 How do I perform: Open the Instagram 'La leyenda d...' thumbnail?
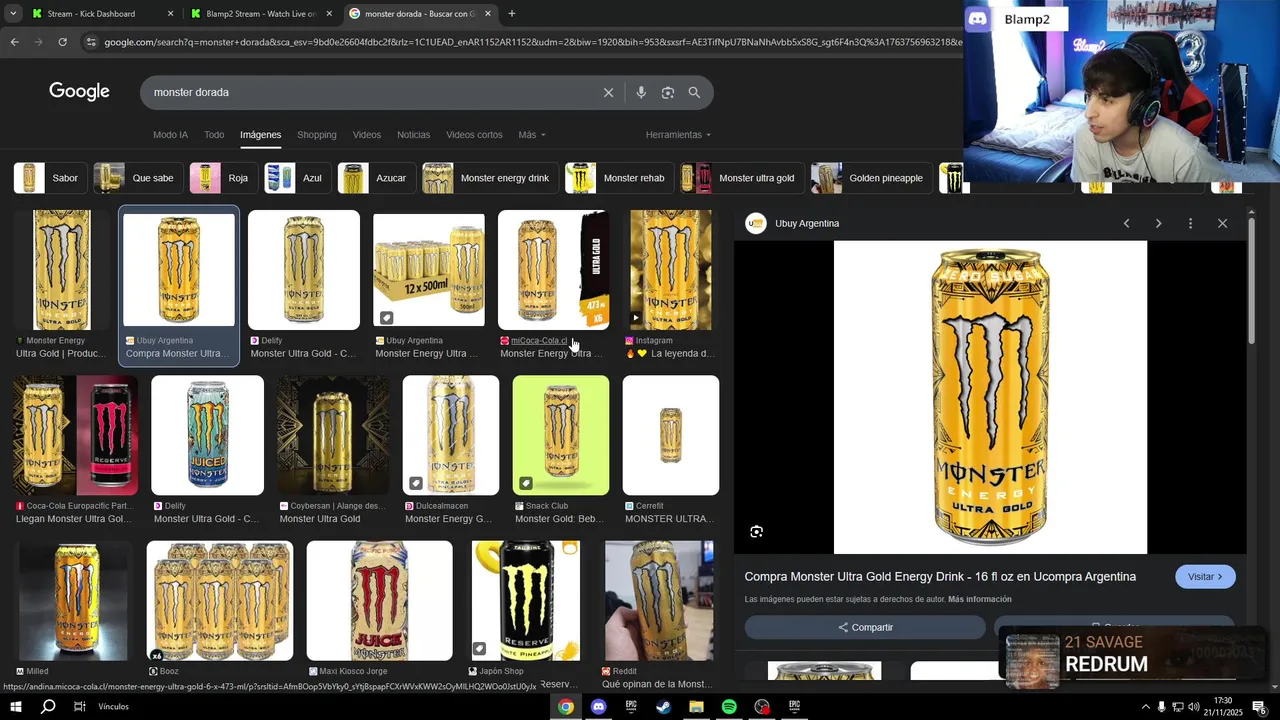tap(671, 270)
